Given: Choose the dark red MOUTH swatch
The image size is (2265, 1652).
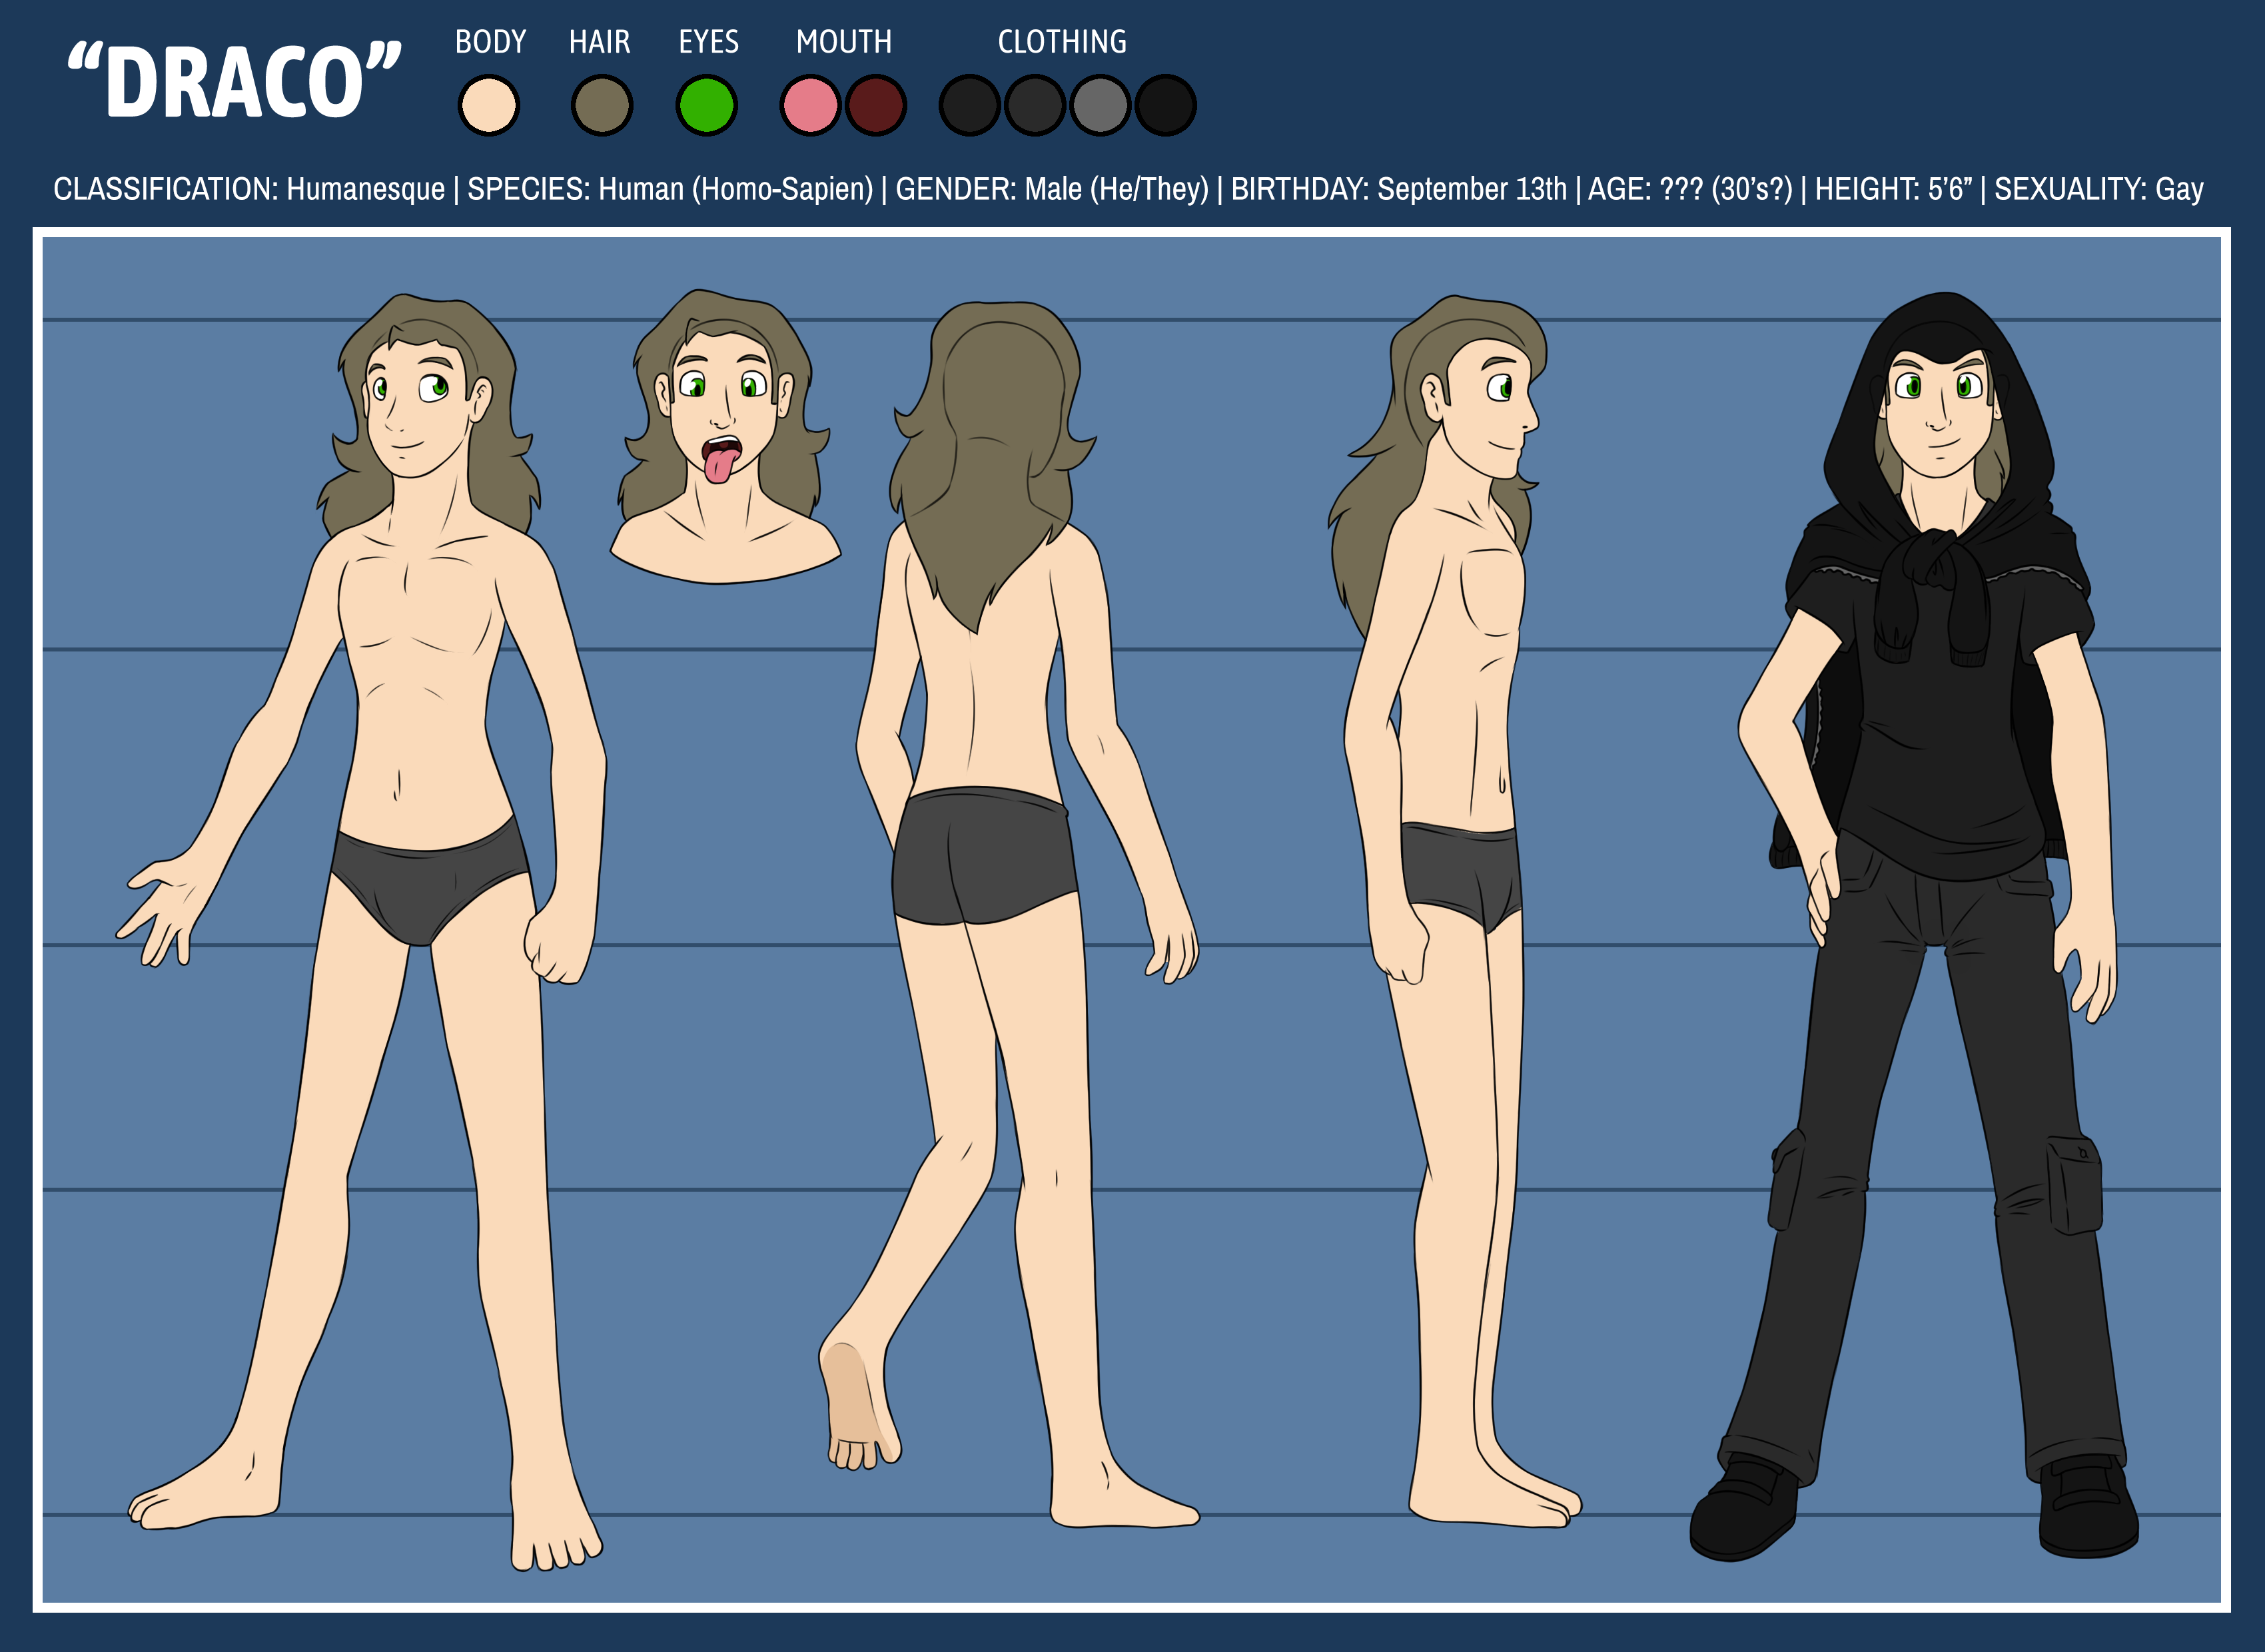Looking at the screenshot, I should (876, 106).
